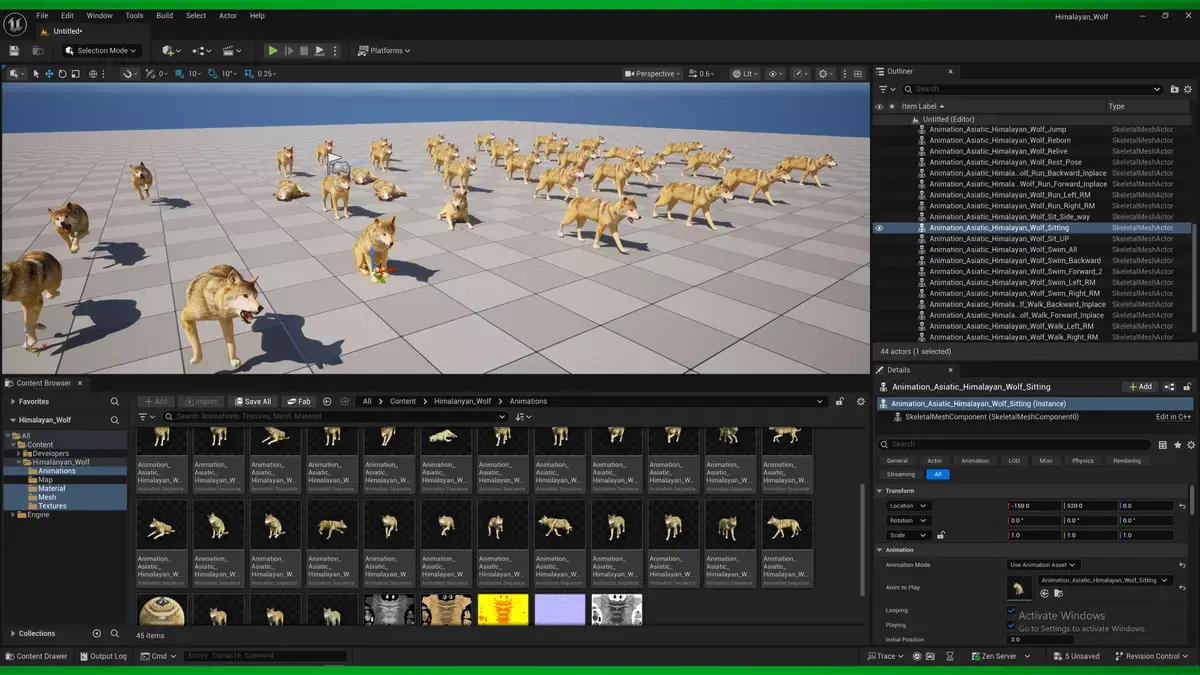The image size is (1200, 675).
Task: Toggle the Looping checkbox
Action: coord(1012,610)
